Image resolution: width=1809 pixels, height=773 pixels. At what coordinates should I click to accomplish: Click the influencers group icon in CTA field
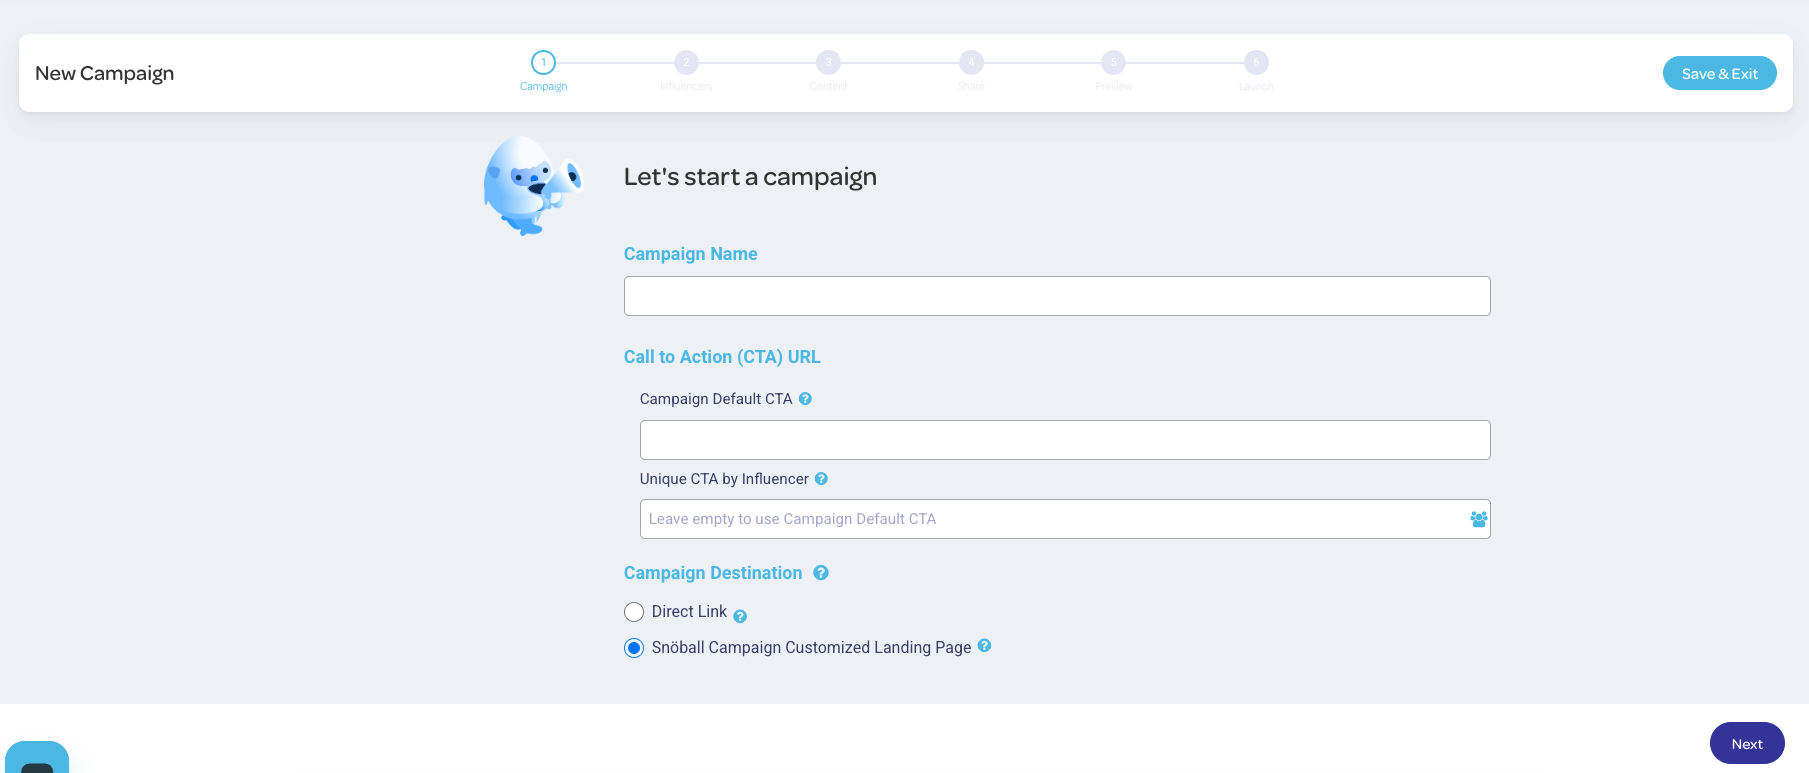(1478, 519)
